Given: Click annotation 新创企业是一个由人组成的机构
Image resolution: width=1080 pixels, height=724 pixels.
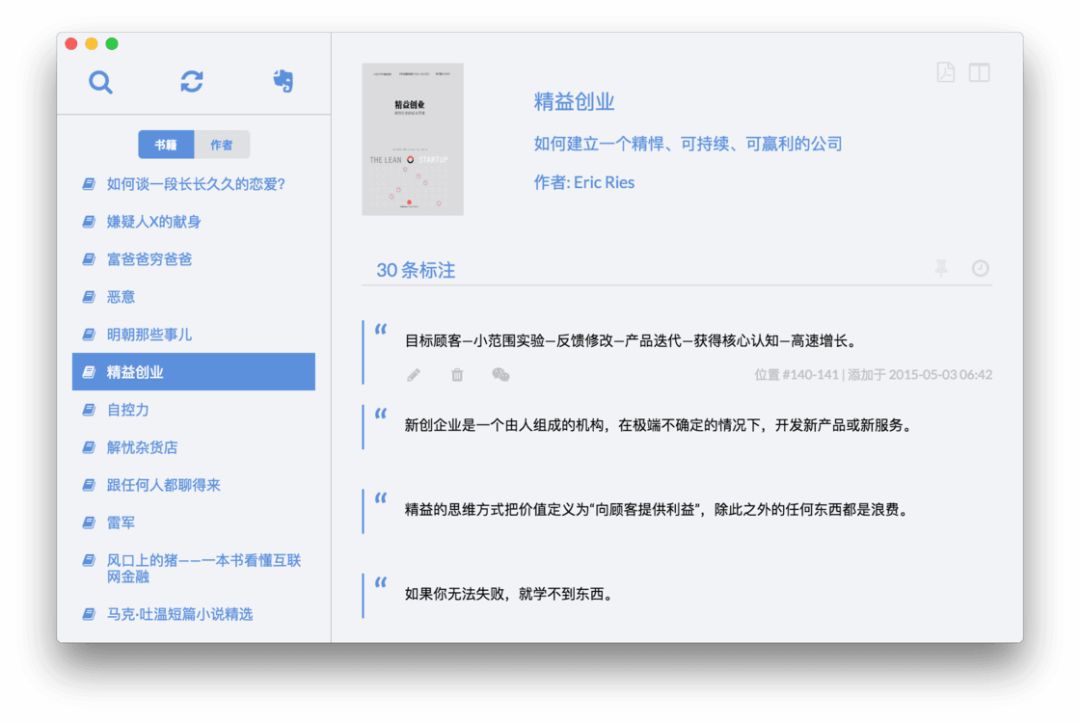Looking at the screenshot, I should 659,426.
